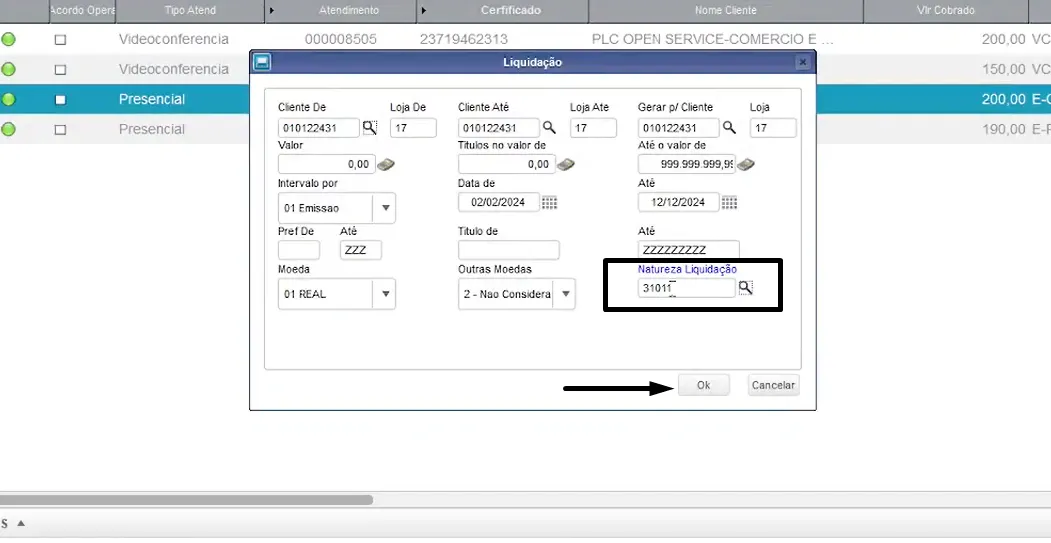This screenshot has width=1051, height=543.
Task: Confirm Liquidação with Ok button
Action: (703, 385)
